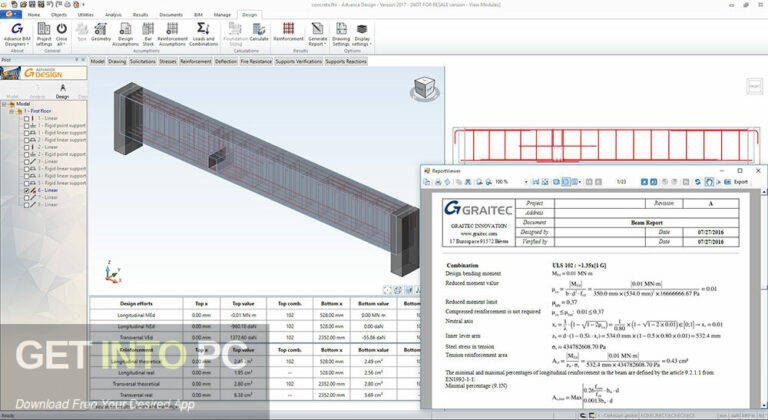Check the box for 3 - Linear
The image size is (768, 420).
click(x=27, y=162)
